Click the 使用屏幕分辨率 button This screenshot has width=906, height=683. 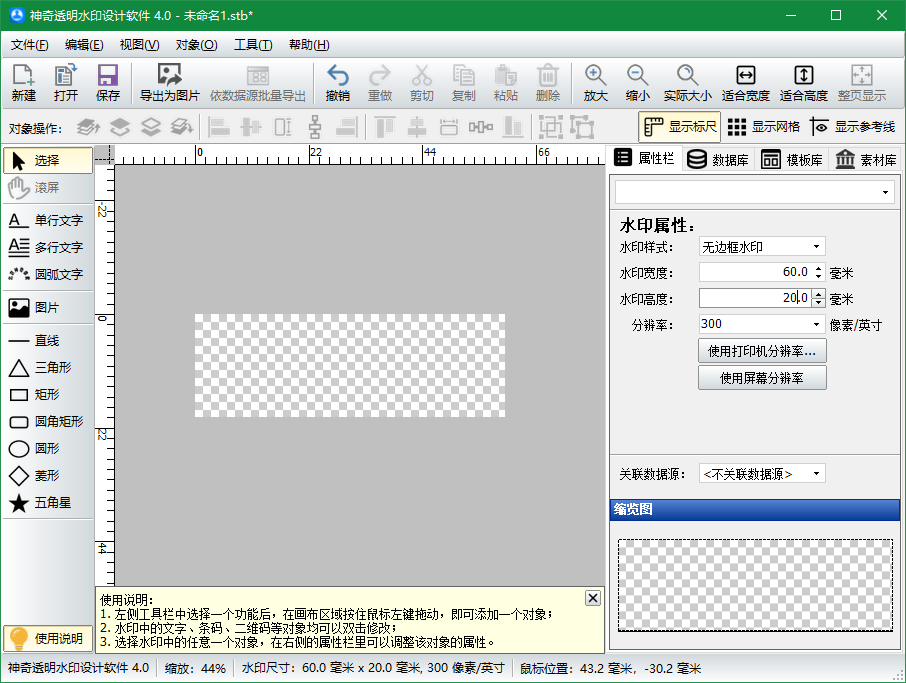coord(762,377)
